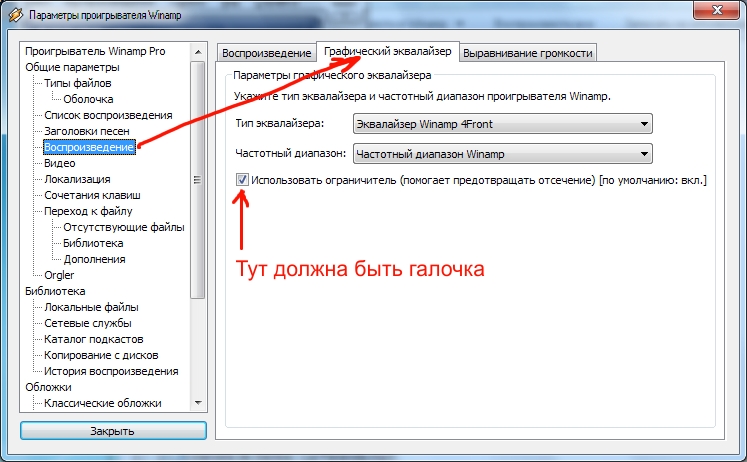Click the tree scrollbar down arrow
Screen dimensions: 747x462
pos(198,403)
